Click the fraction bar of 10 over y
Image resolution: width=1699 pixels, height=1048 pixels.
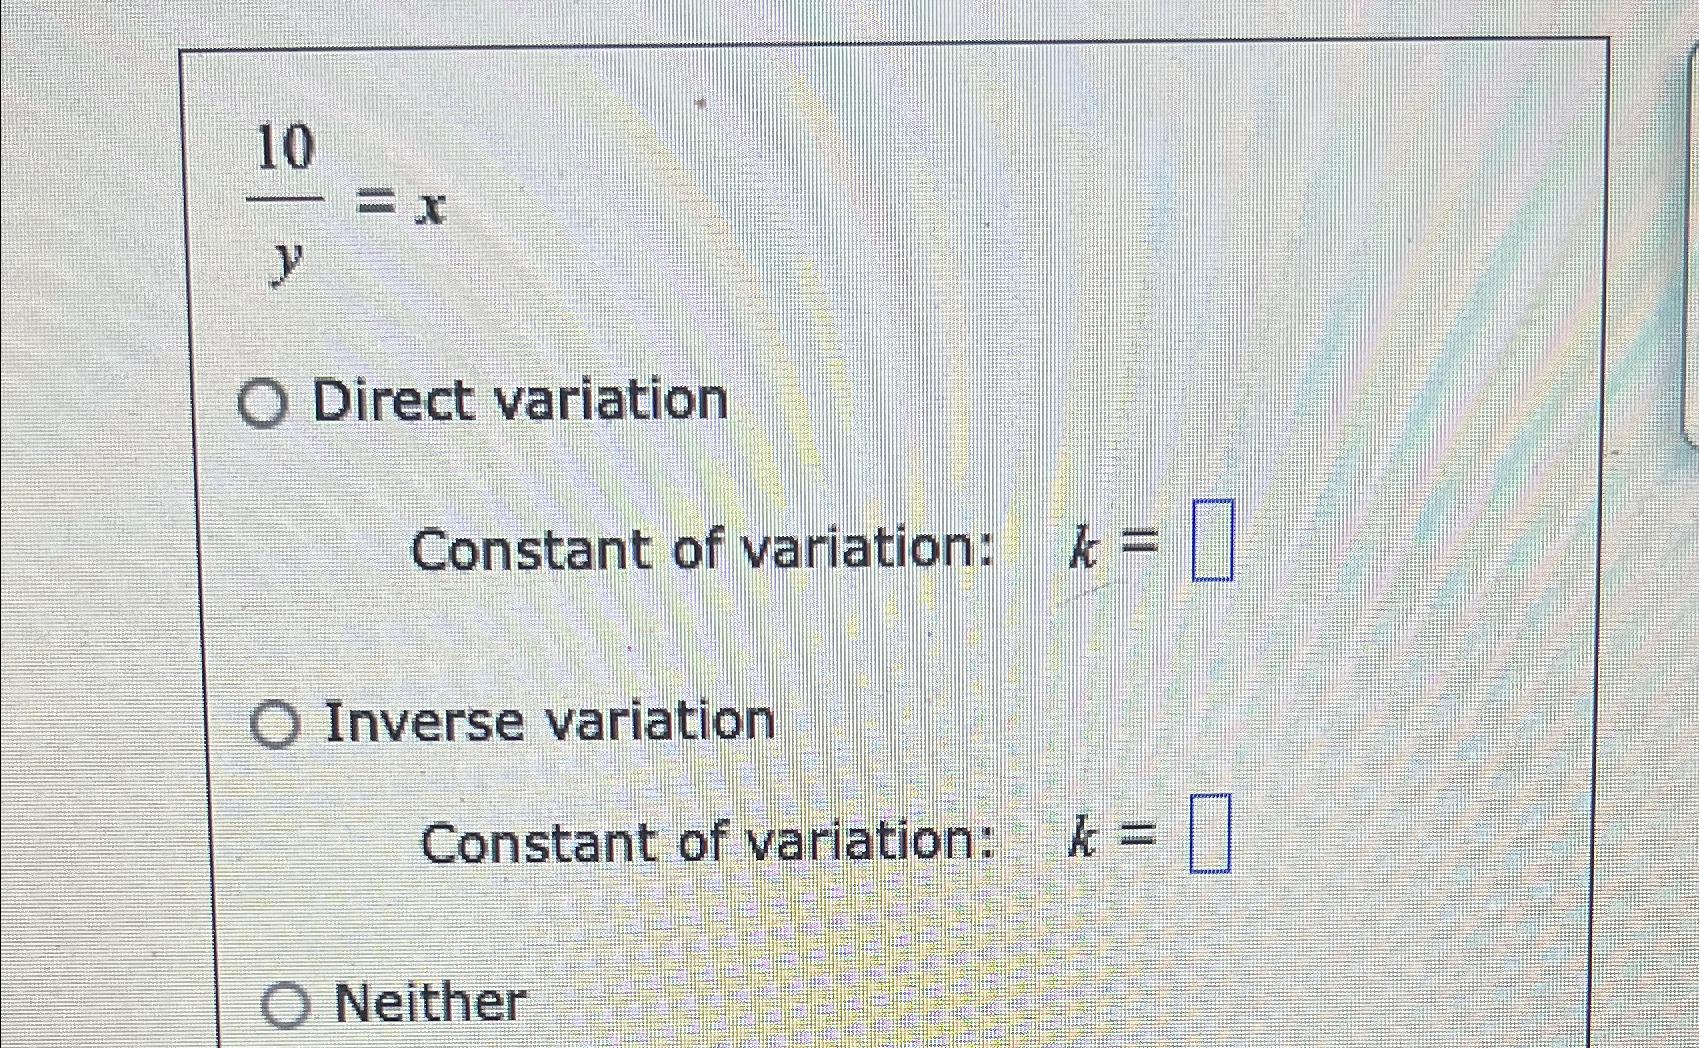coord(286,200)
